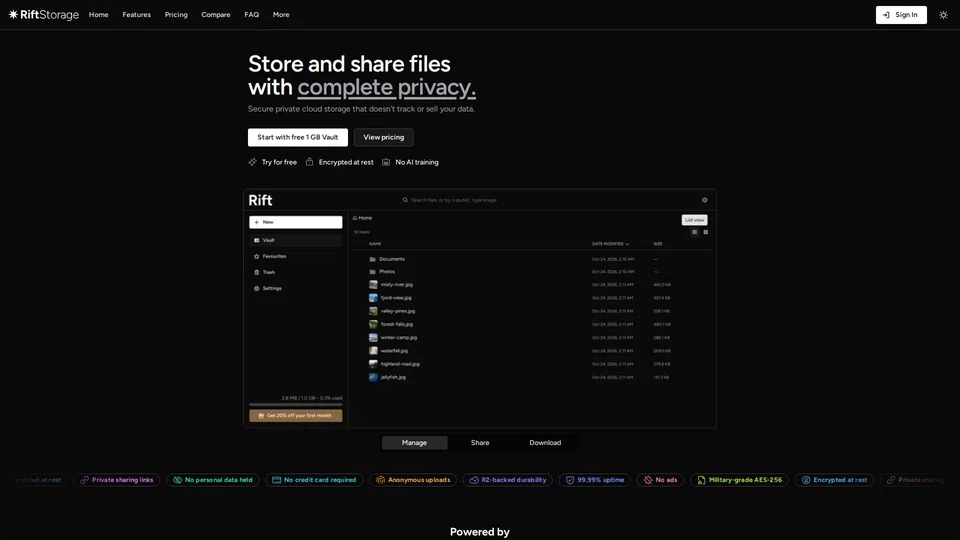This screenshot has width=960, height=540.
Task: Toggle the light/dark theme sun icon
Action: click(943, 15)
